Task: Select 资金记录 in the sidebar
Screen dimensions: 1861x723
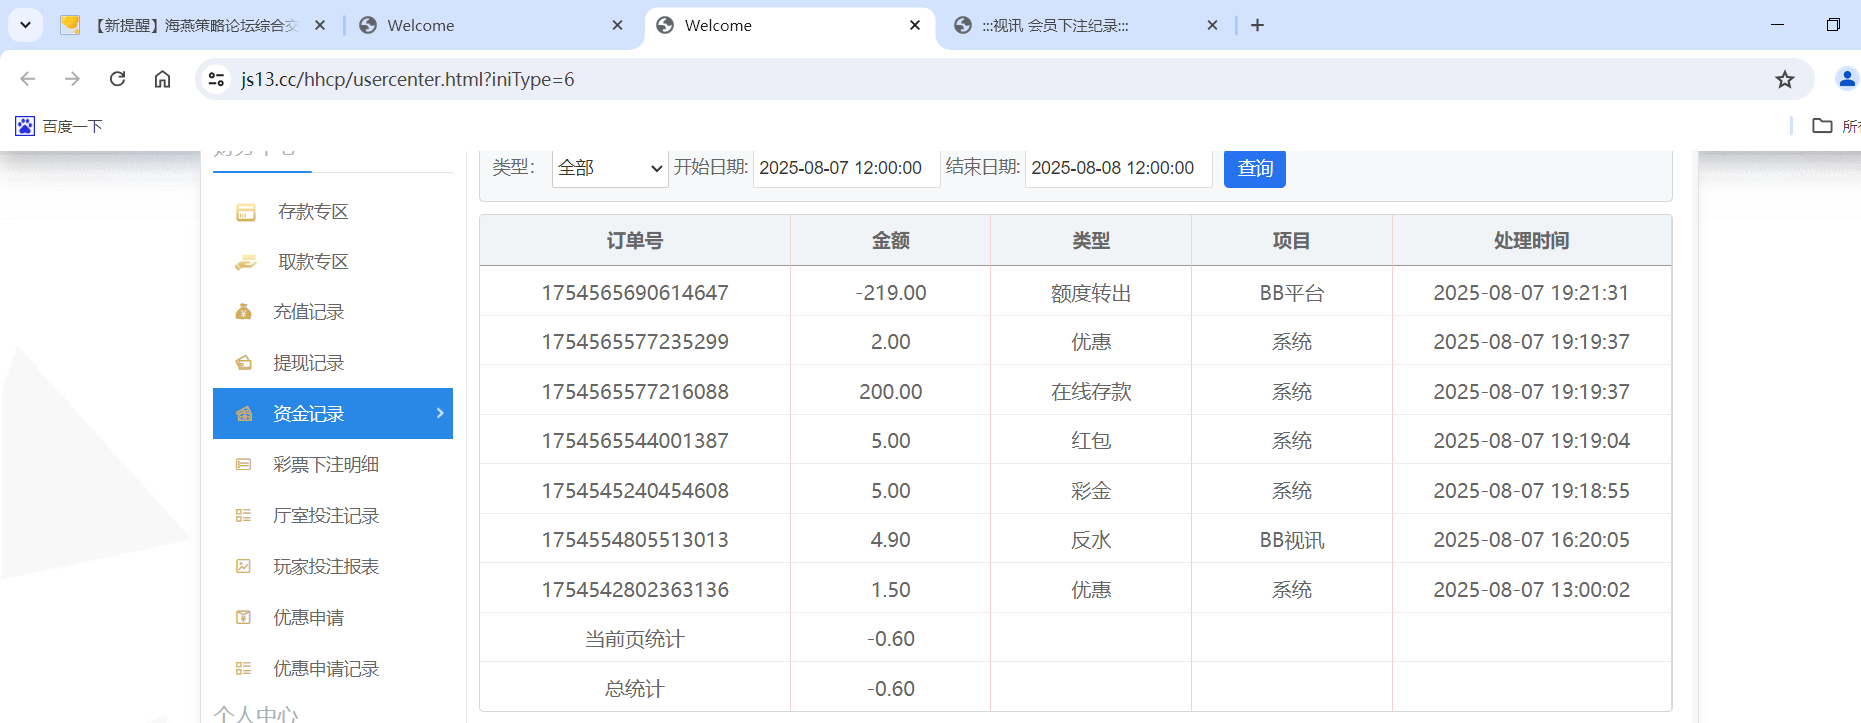Action: click(333, 413)
